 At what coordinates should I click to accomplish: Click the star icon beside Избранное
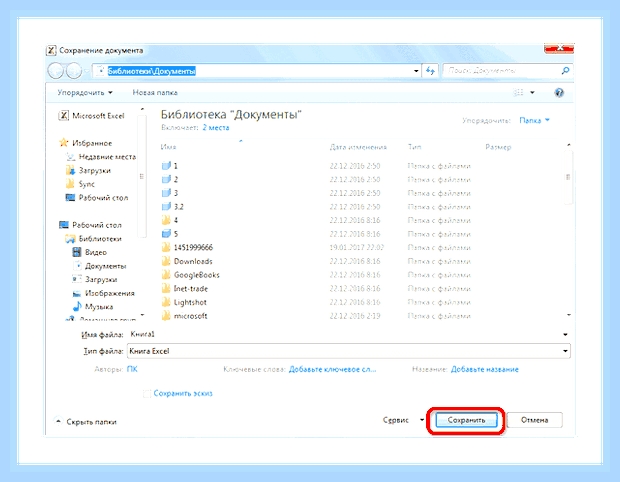click(x=64, y=143)
